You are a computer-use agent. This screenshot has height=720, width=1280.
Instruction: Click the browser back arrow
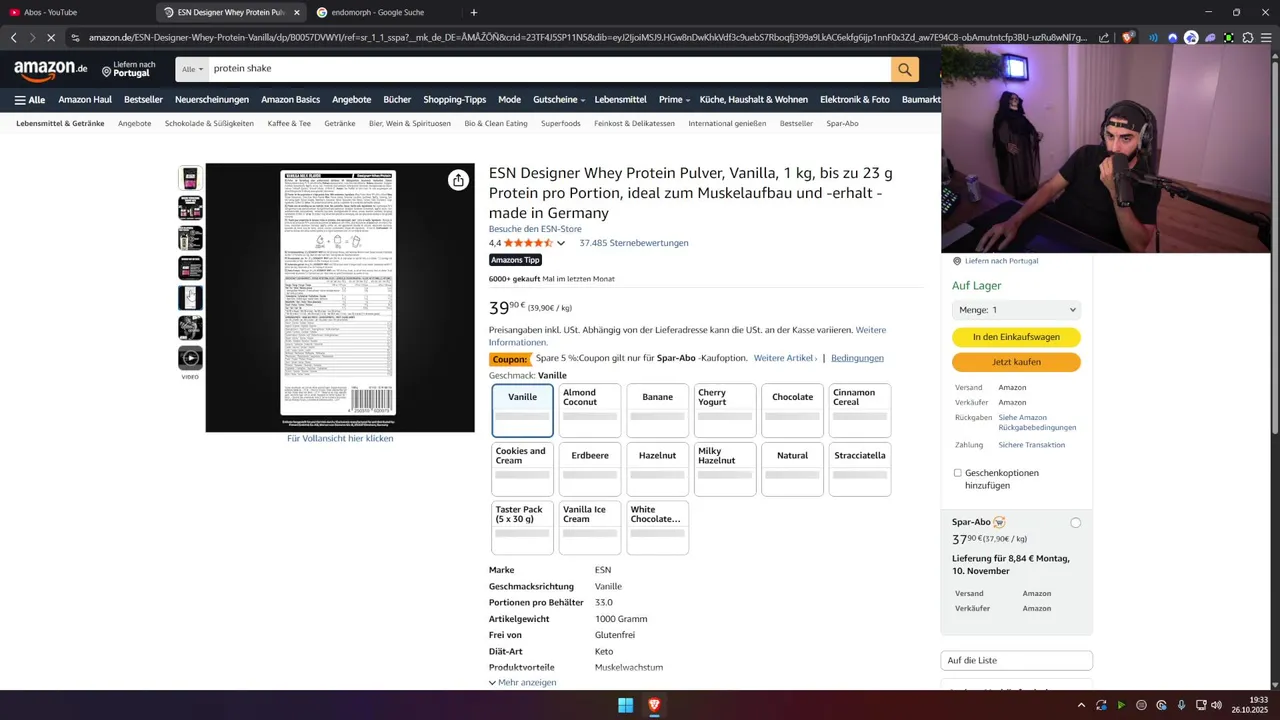coord(14,37)
